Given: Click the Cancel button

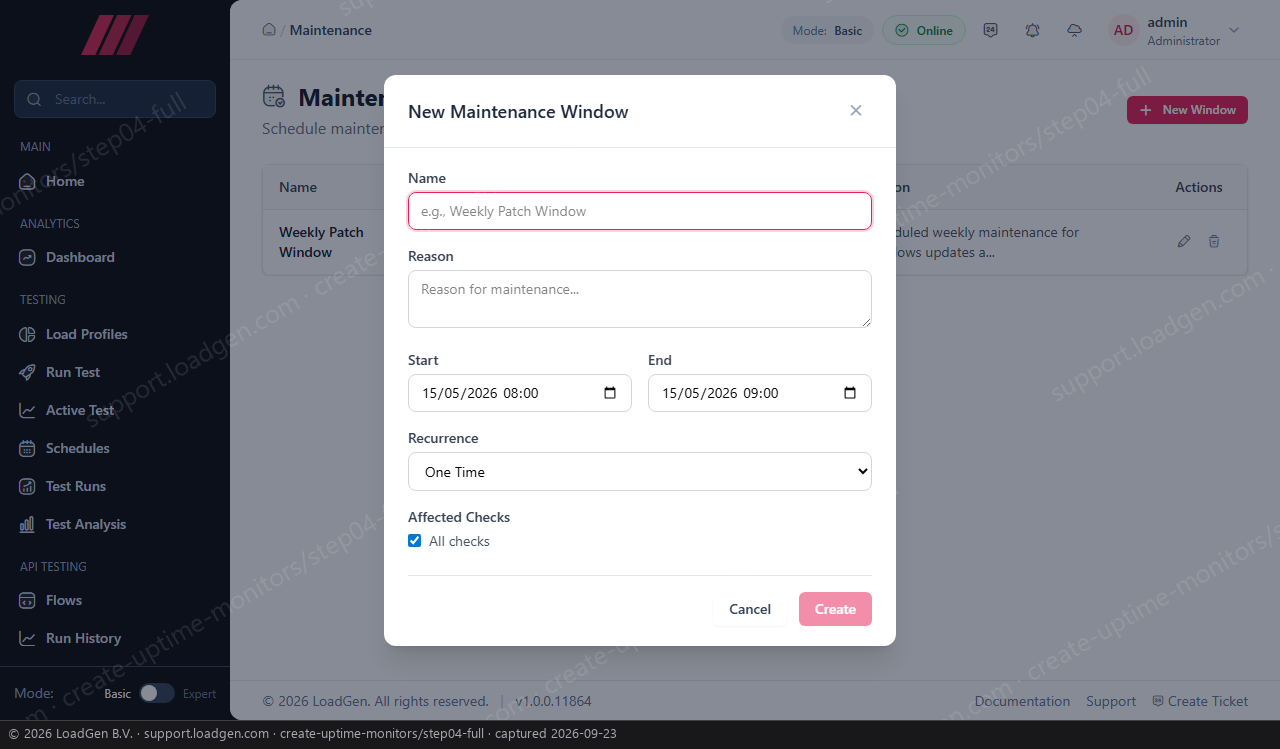Looking at the screenshot, I should click(x=750, y=609).
